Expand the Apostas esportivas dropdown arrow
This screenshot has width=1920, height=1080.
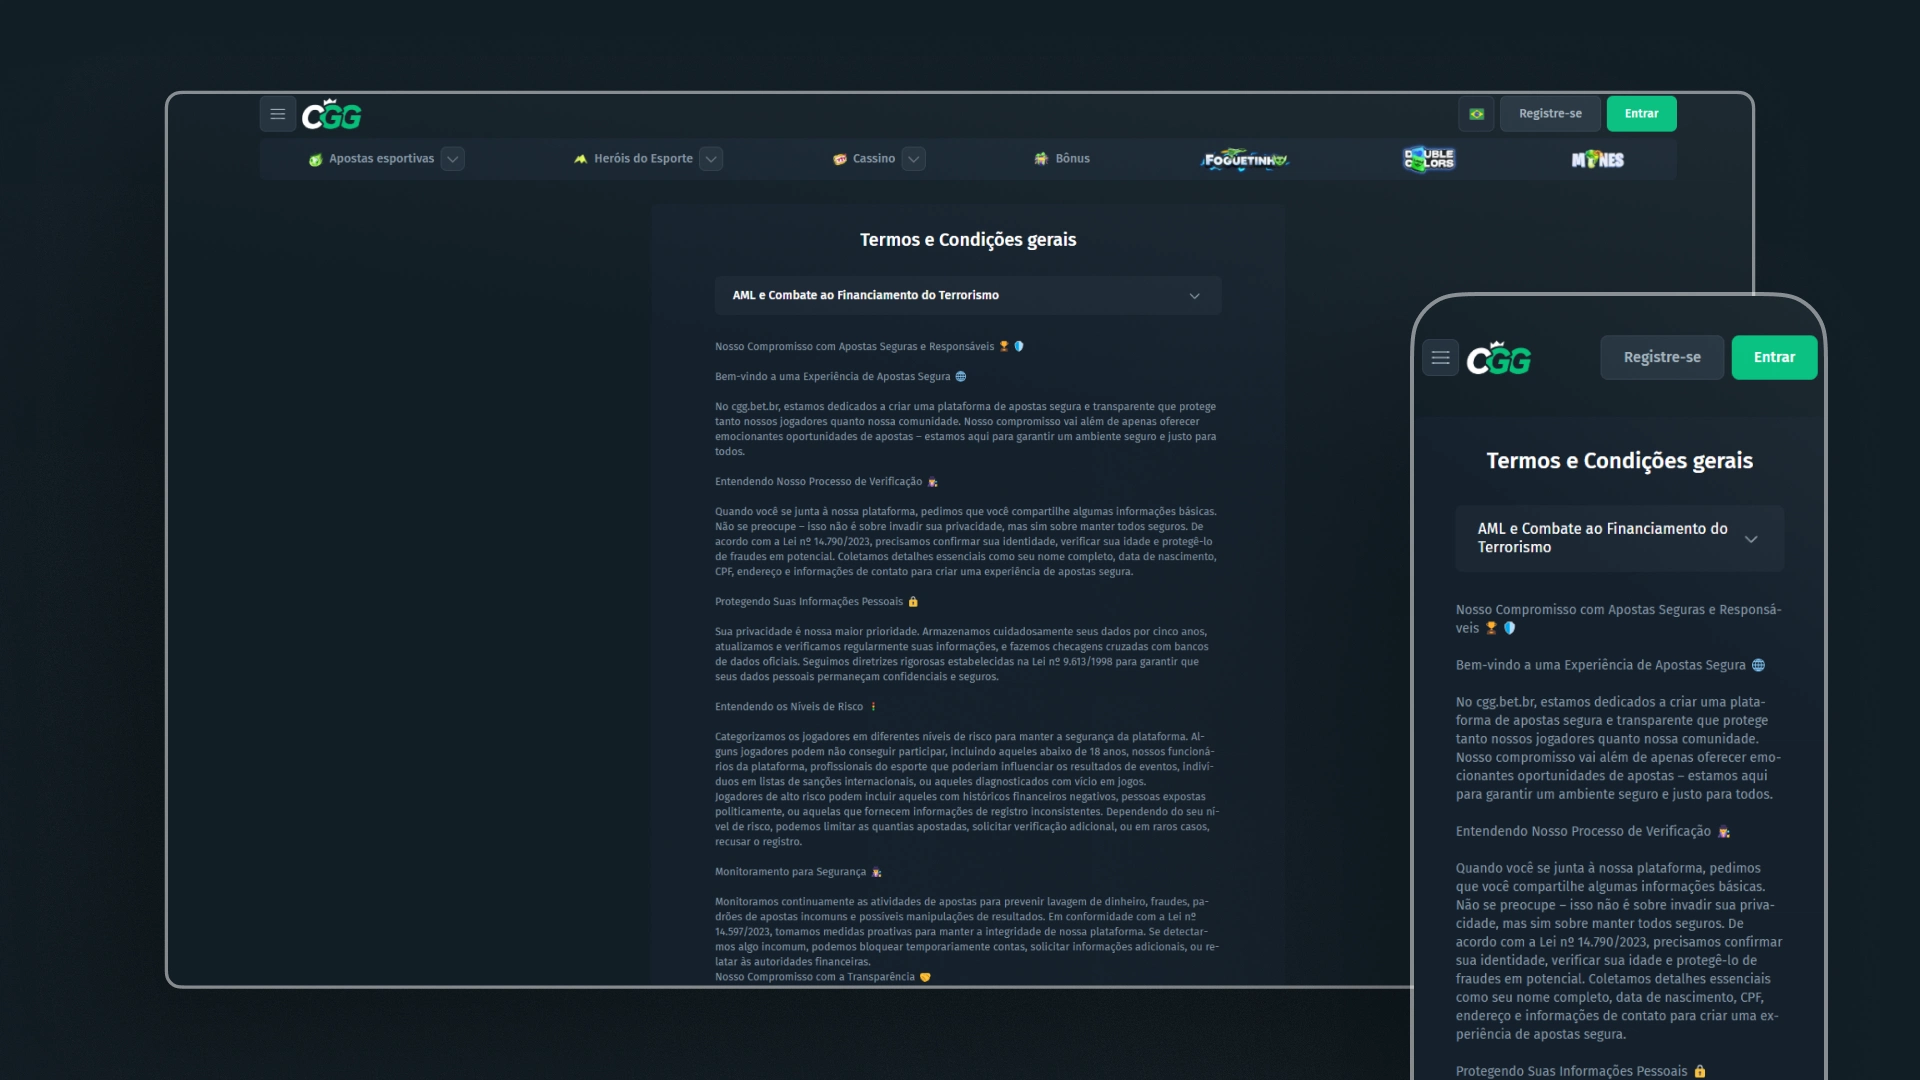click(453, 159)
